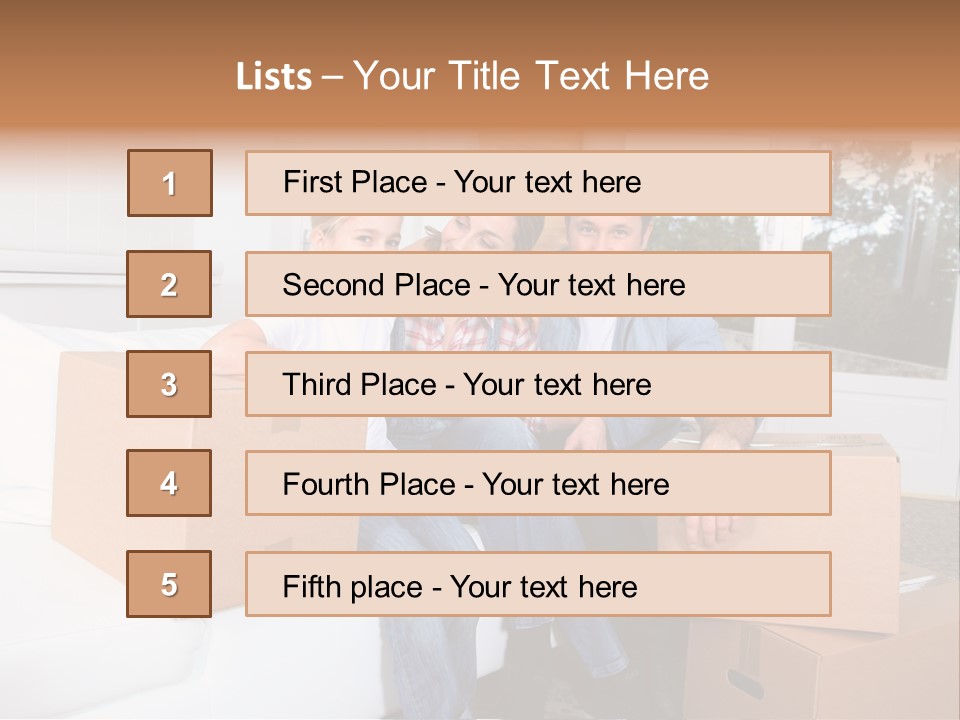960x720 pixels.
Task: Click the word First in list
Action: coord(310,182)
